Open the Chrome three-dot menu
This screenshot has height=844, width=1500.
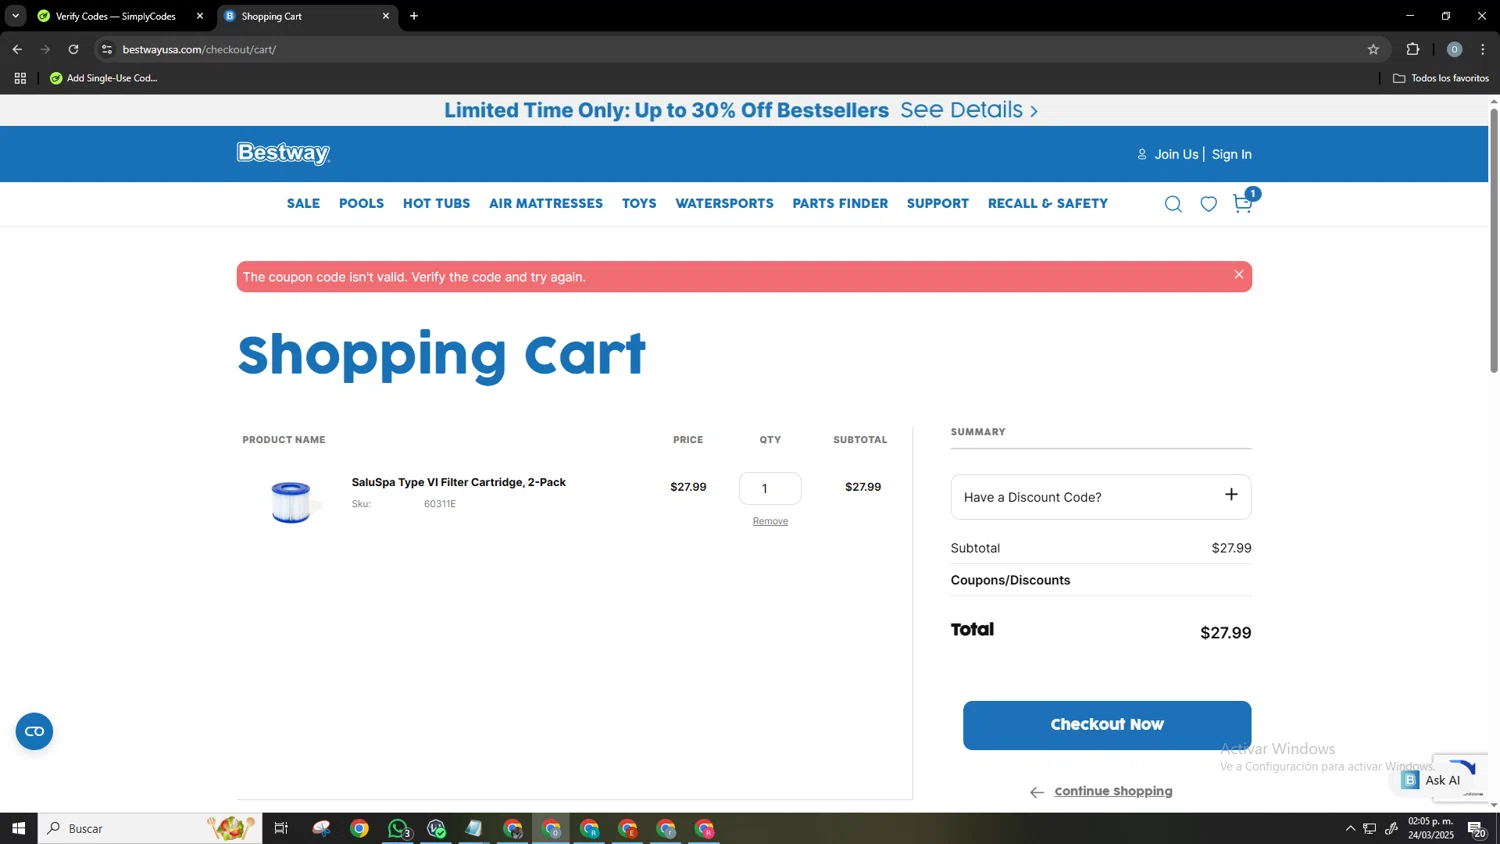1483,49
